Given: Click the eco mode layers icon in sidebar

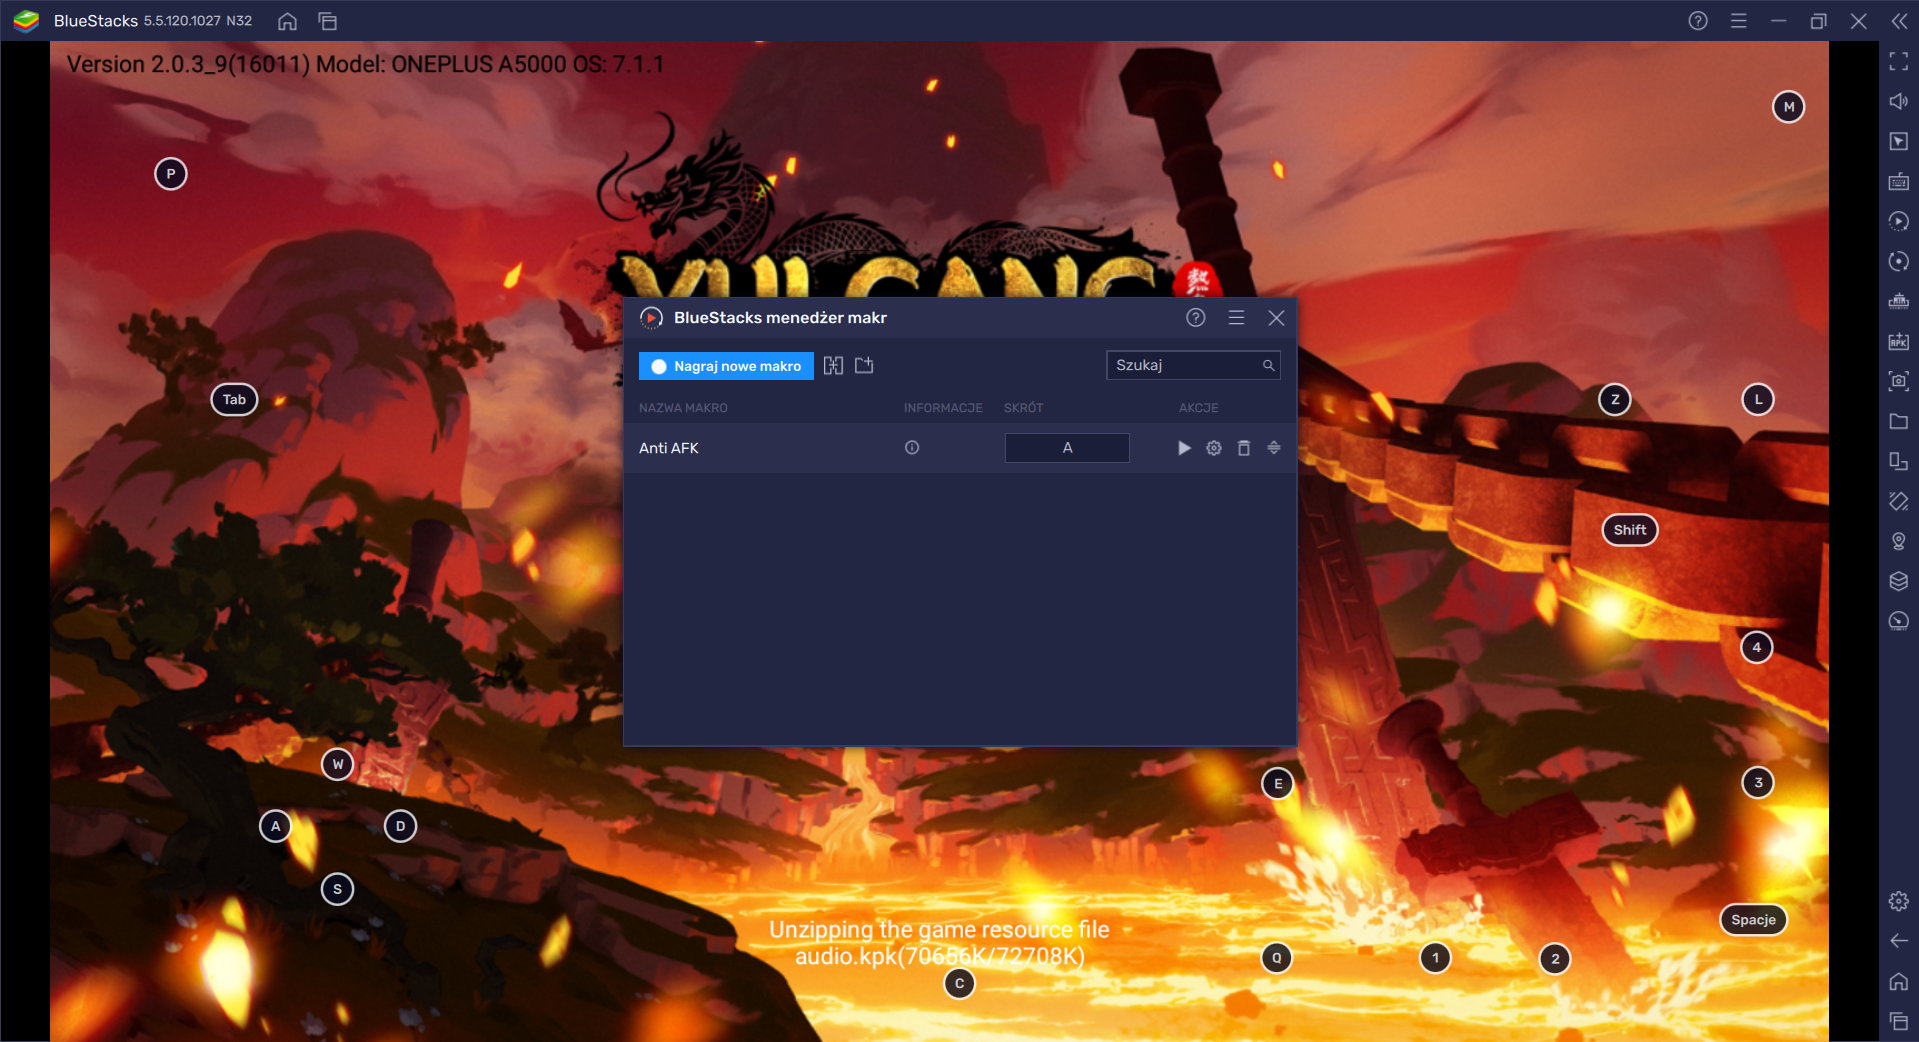Looking at the screenshot, I should click(1899, 581).
